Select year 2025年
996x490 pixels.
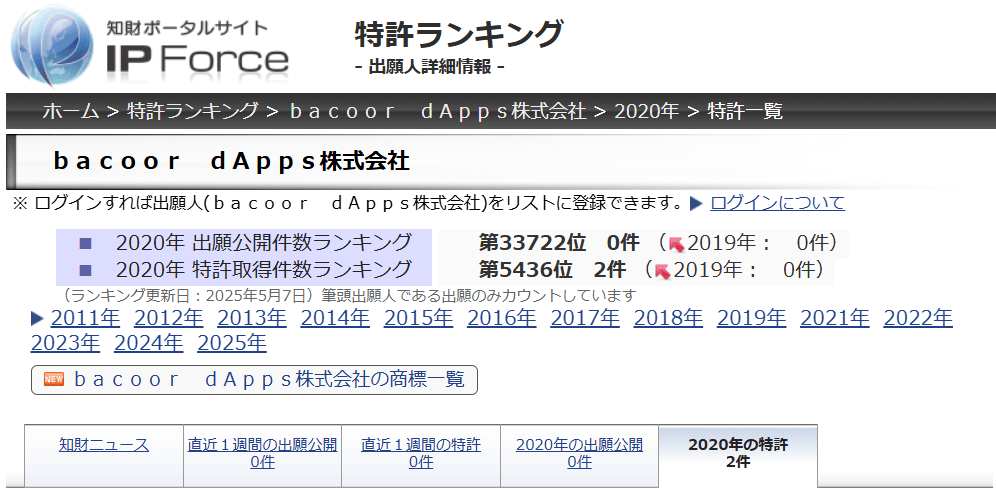232,344
